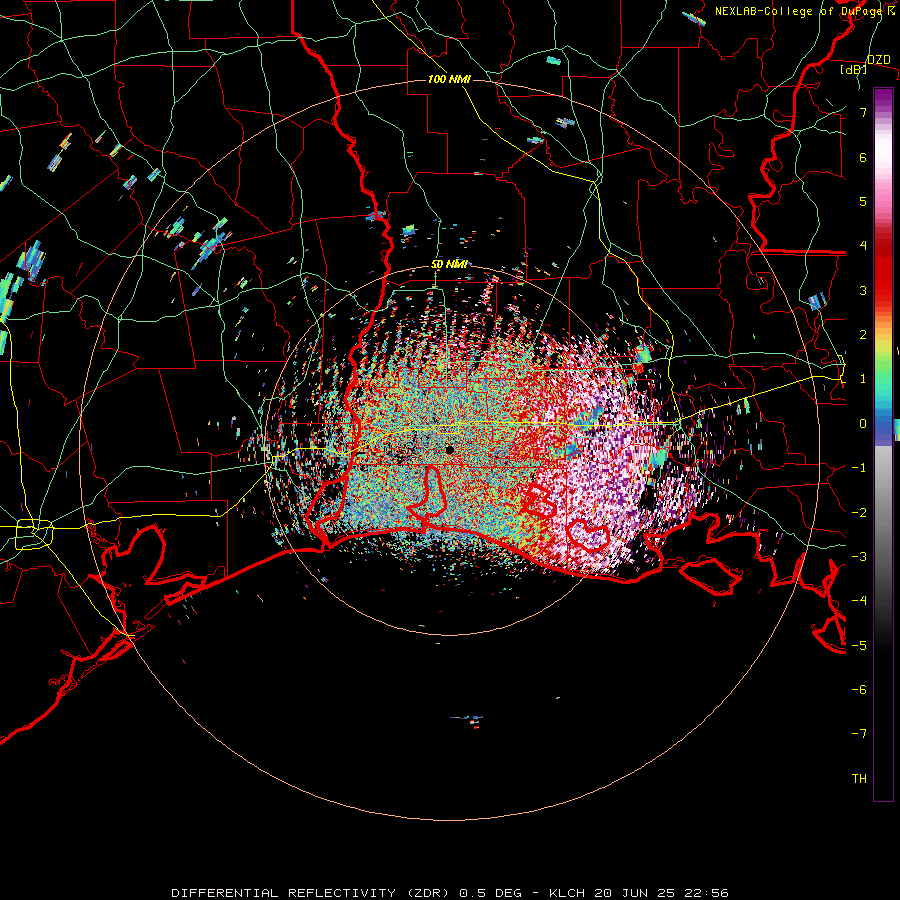Click the -7 tick on color scale
The height and width of the screenshot is (900, 900).
(859, 734)
